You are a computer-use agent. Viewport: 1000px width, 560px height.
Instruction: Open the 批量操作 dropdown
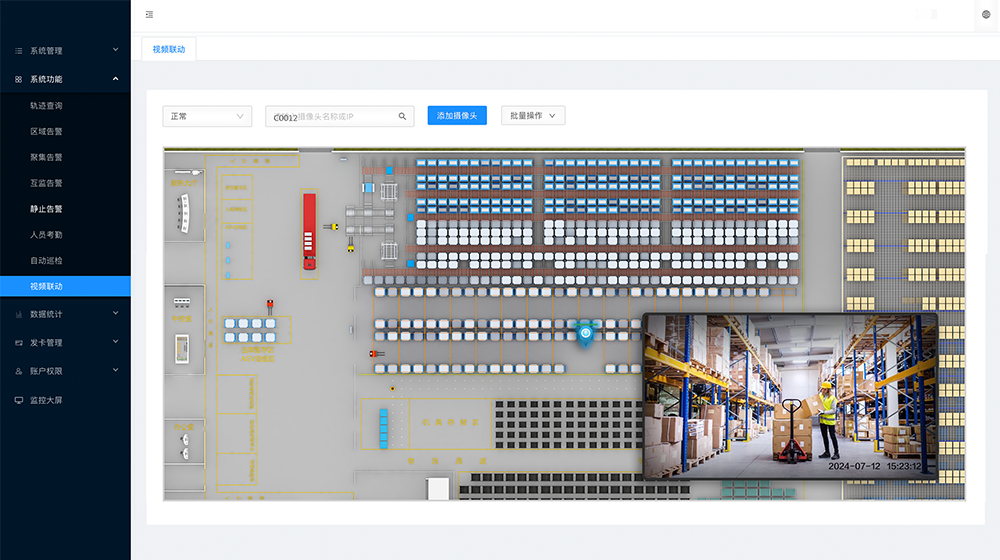[x=533, y=116]
